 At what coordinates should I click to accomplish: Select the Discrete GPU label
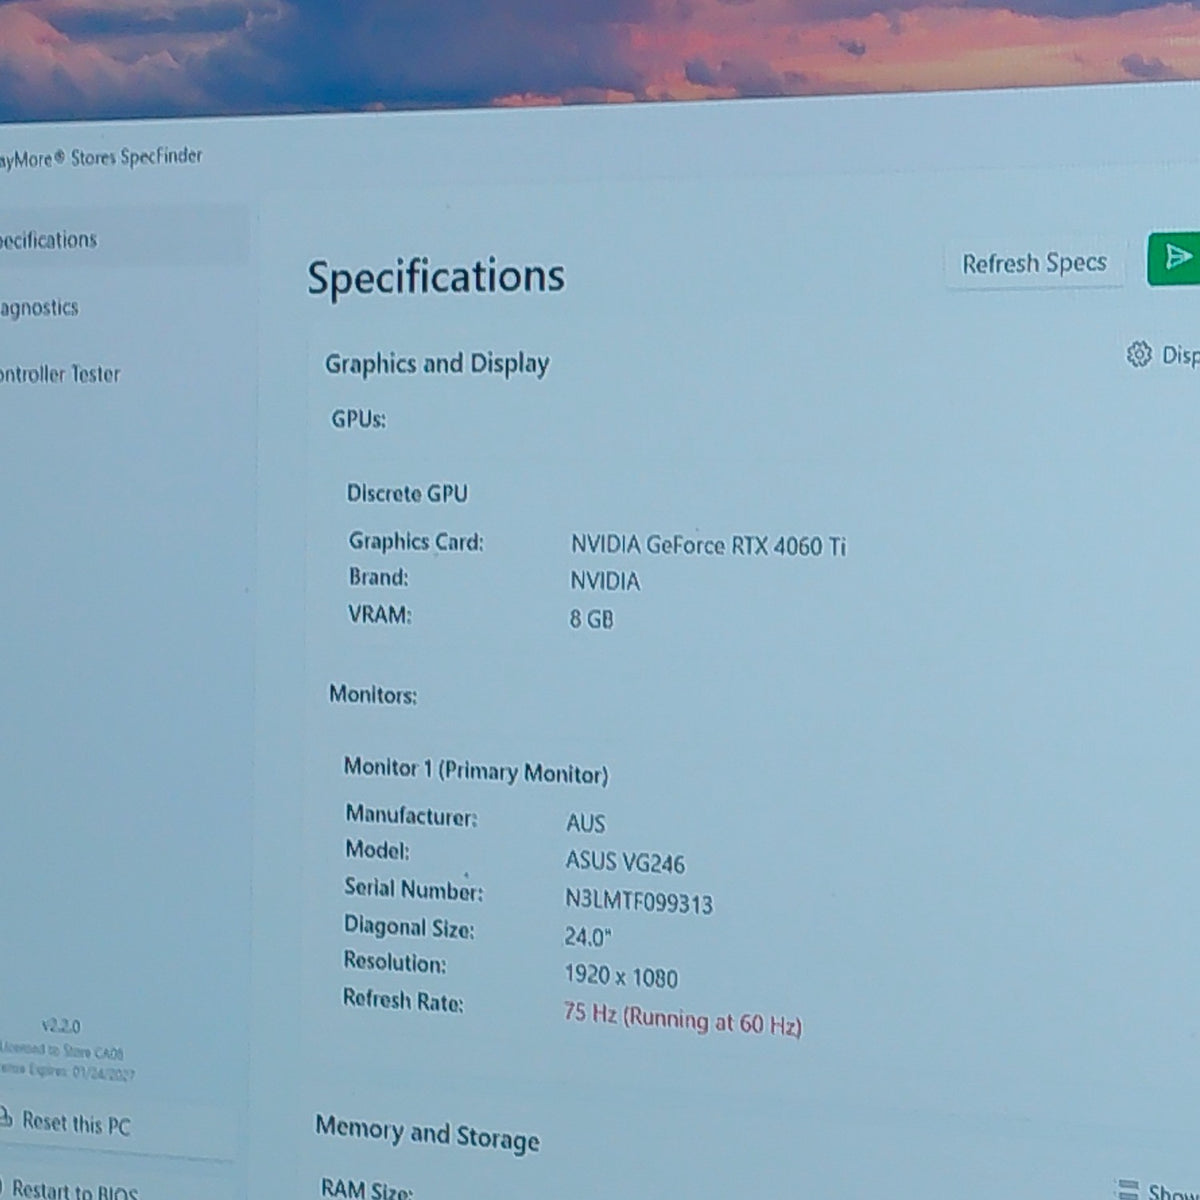pyautogui.click(x=407, y=493)
